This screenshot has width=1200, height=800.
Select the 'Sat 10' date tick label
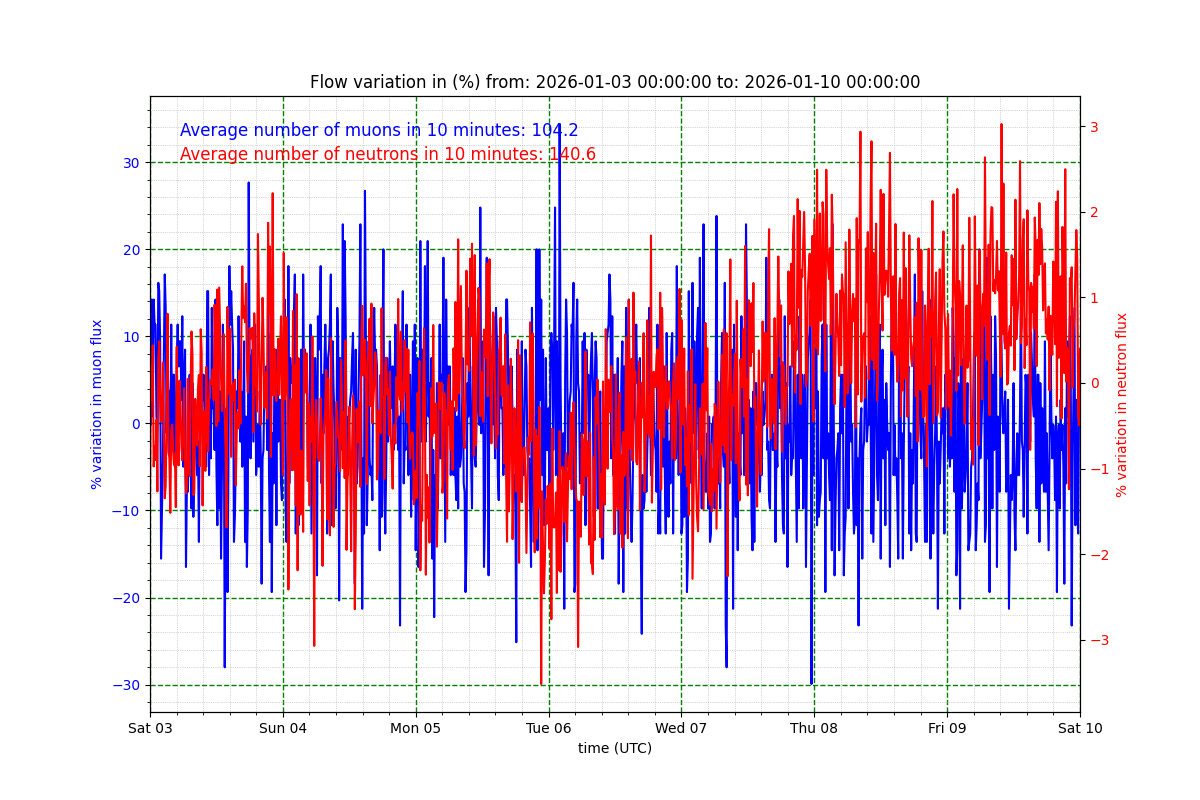click(x=1080, y=728)
